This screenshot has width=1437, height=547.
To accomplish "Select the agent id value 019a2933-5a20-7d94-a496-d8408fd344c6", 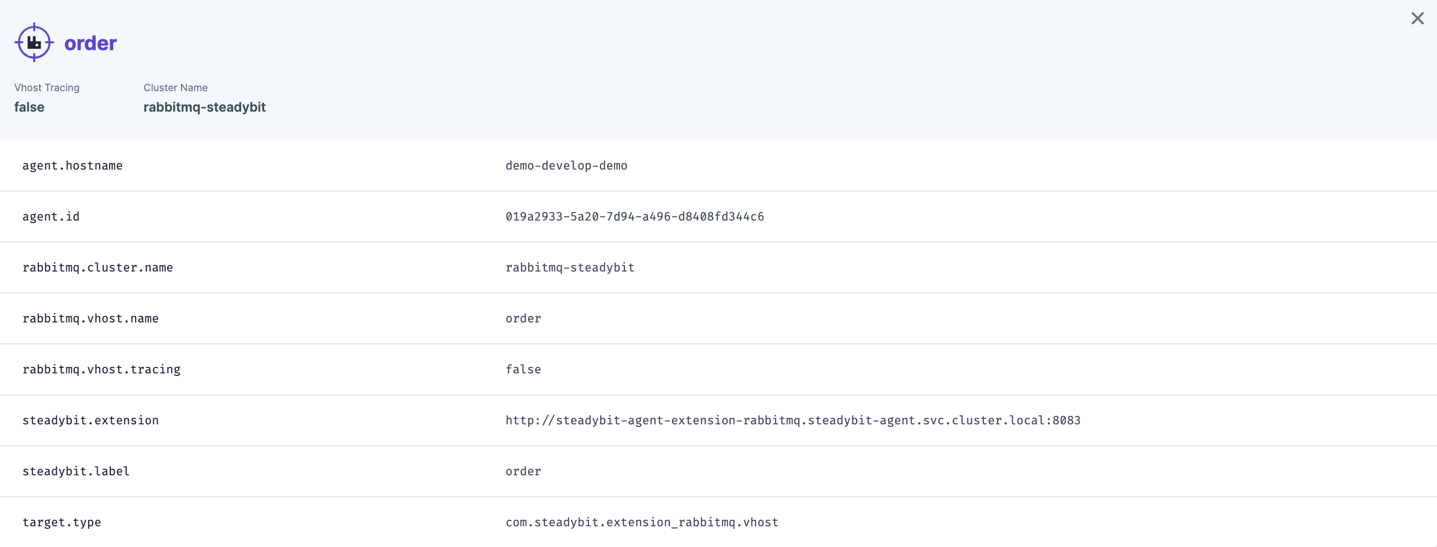I will (x=634, y=217).
